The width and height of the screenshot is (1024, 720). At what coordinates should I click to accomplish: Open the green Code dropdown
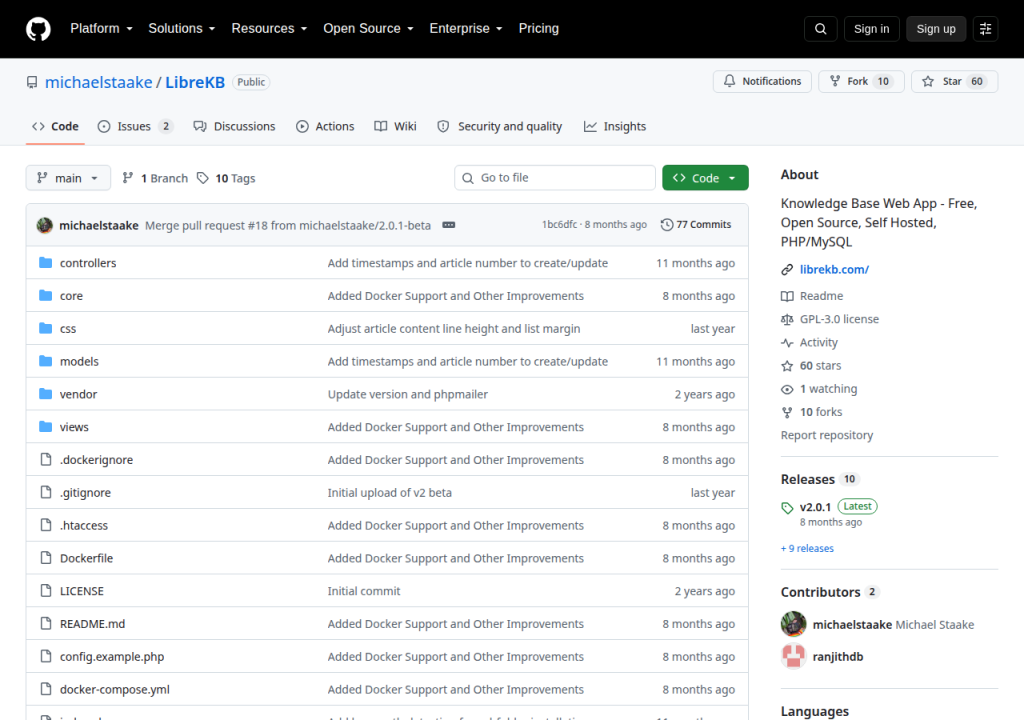coord(705,178)
